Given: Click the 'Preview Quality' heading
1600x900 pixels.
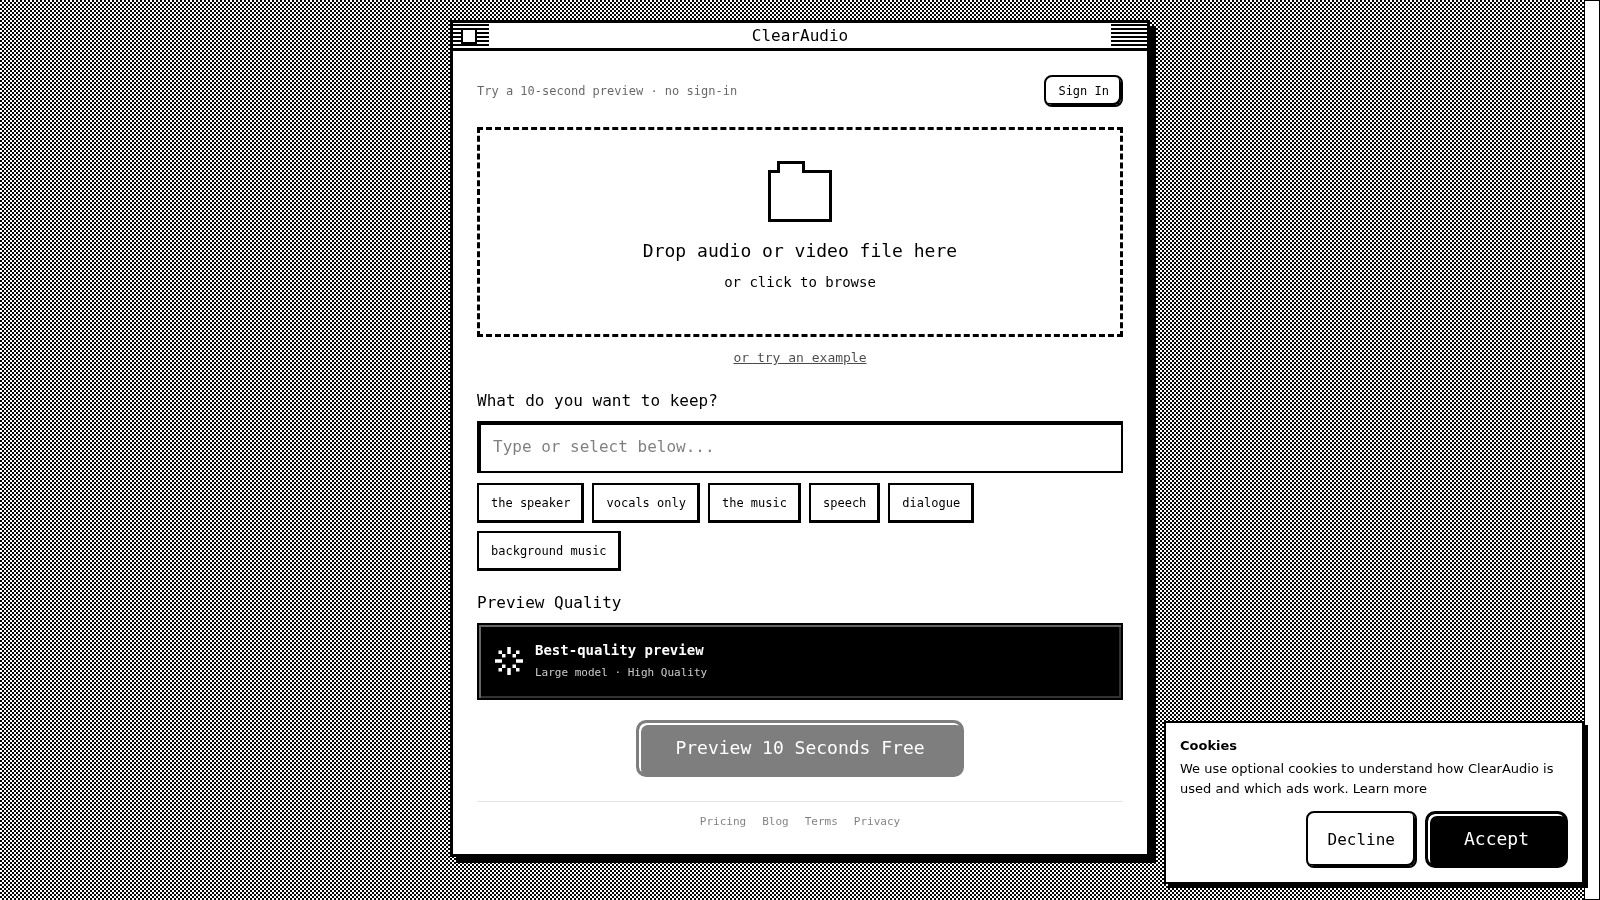Looking at the screenshot, I should [549, 603].
